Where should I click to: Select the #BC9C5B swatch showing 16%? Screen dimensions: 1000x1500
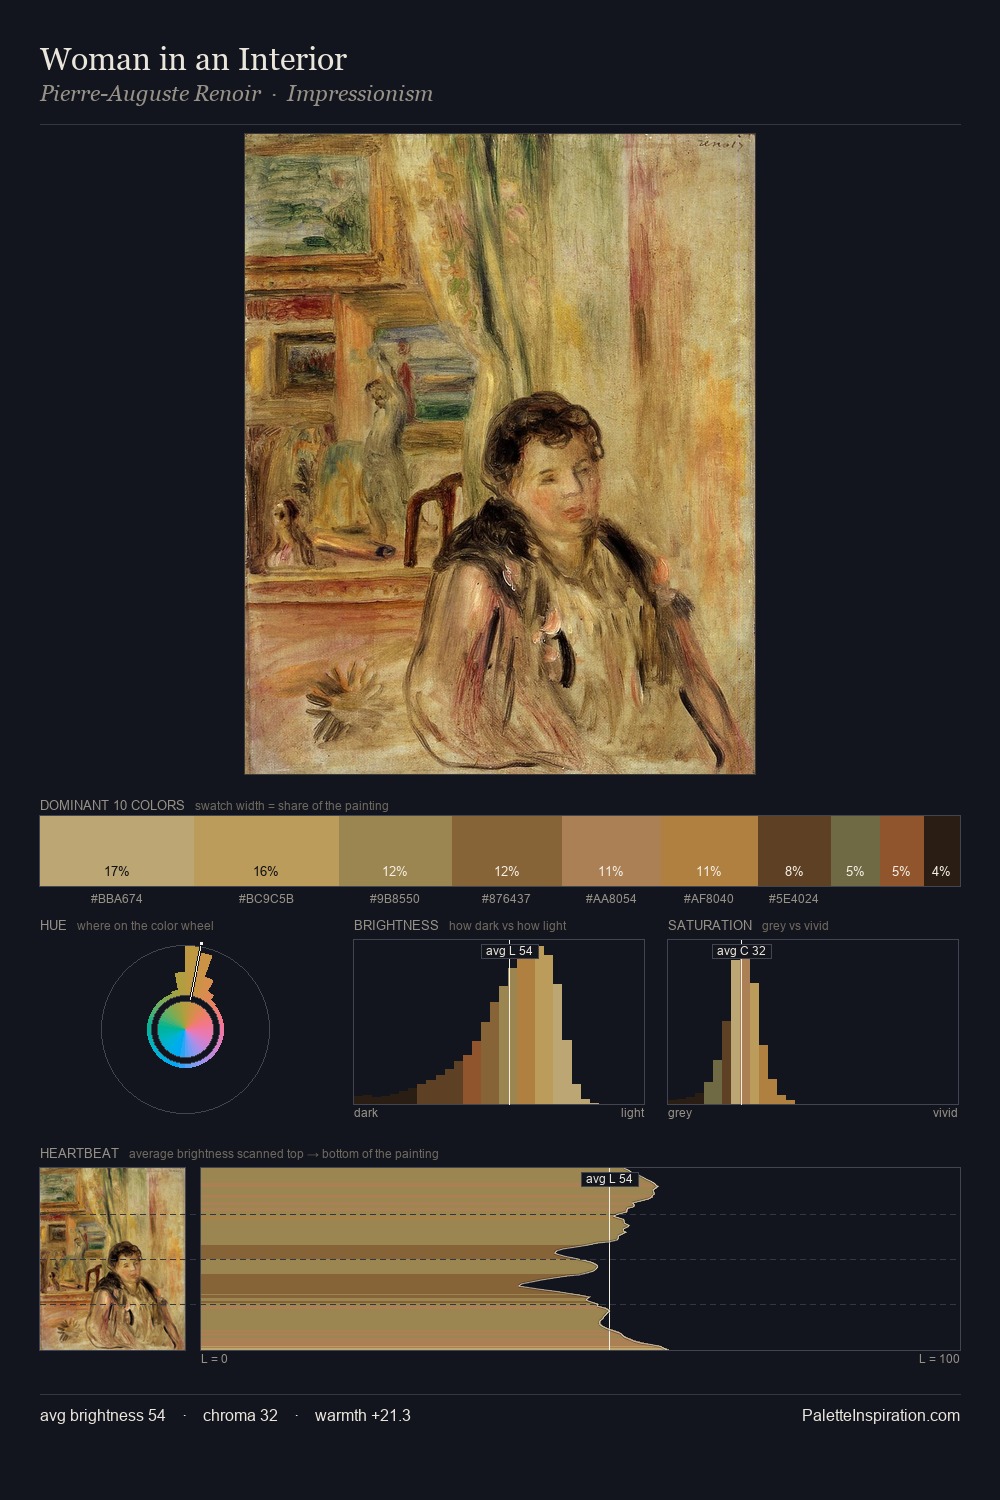tap(266, 851)
